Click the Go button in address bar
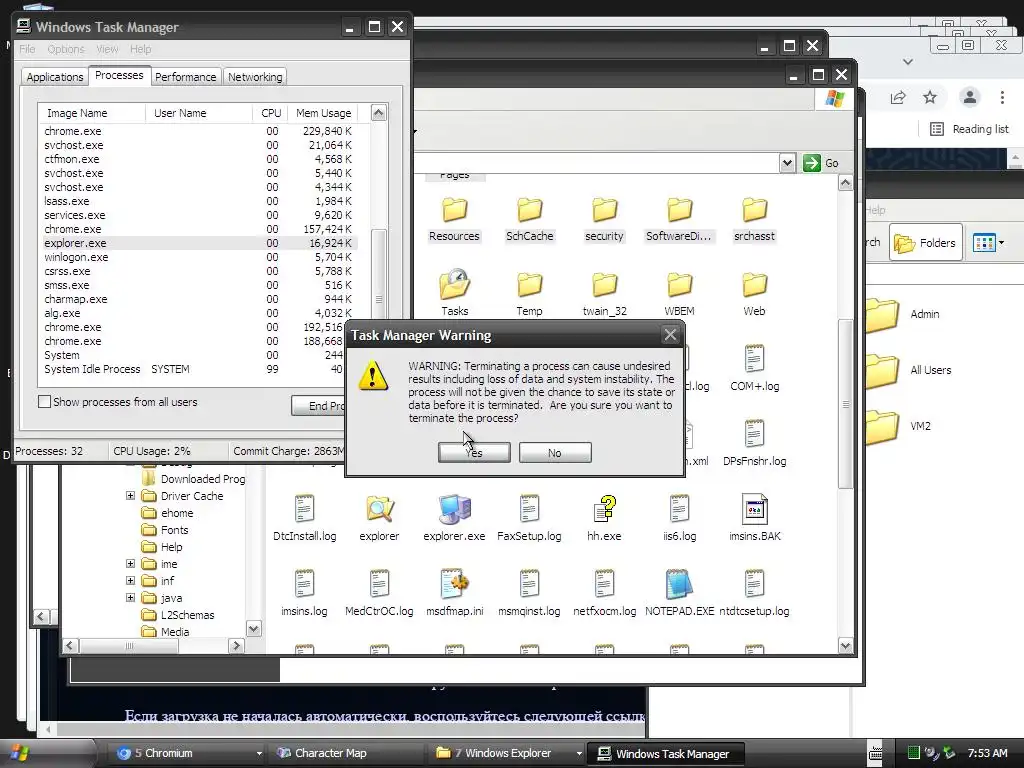This screenshot has width=1024, height=768. tap(822, 163)
